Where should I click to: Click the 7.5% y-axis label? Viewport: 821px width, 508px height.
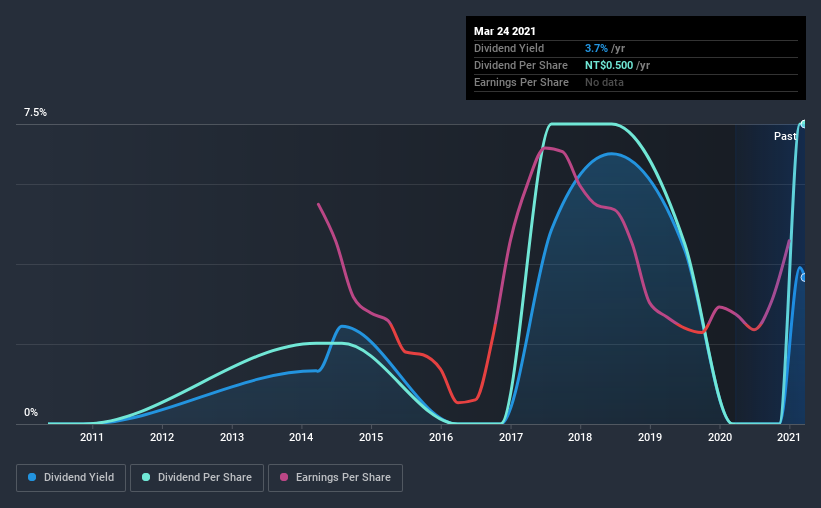click(x=35, y=112)
